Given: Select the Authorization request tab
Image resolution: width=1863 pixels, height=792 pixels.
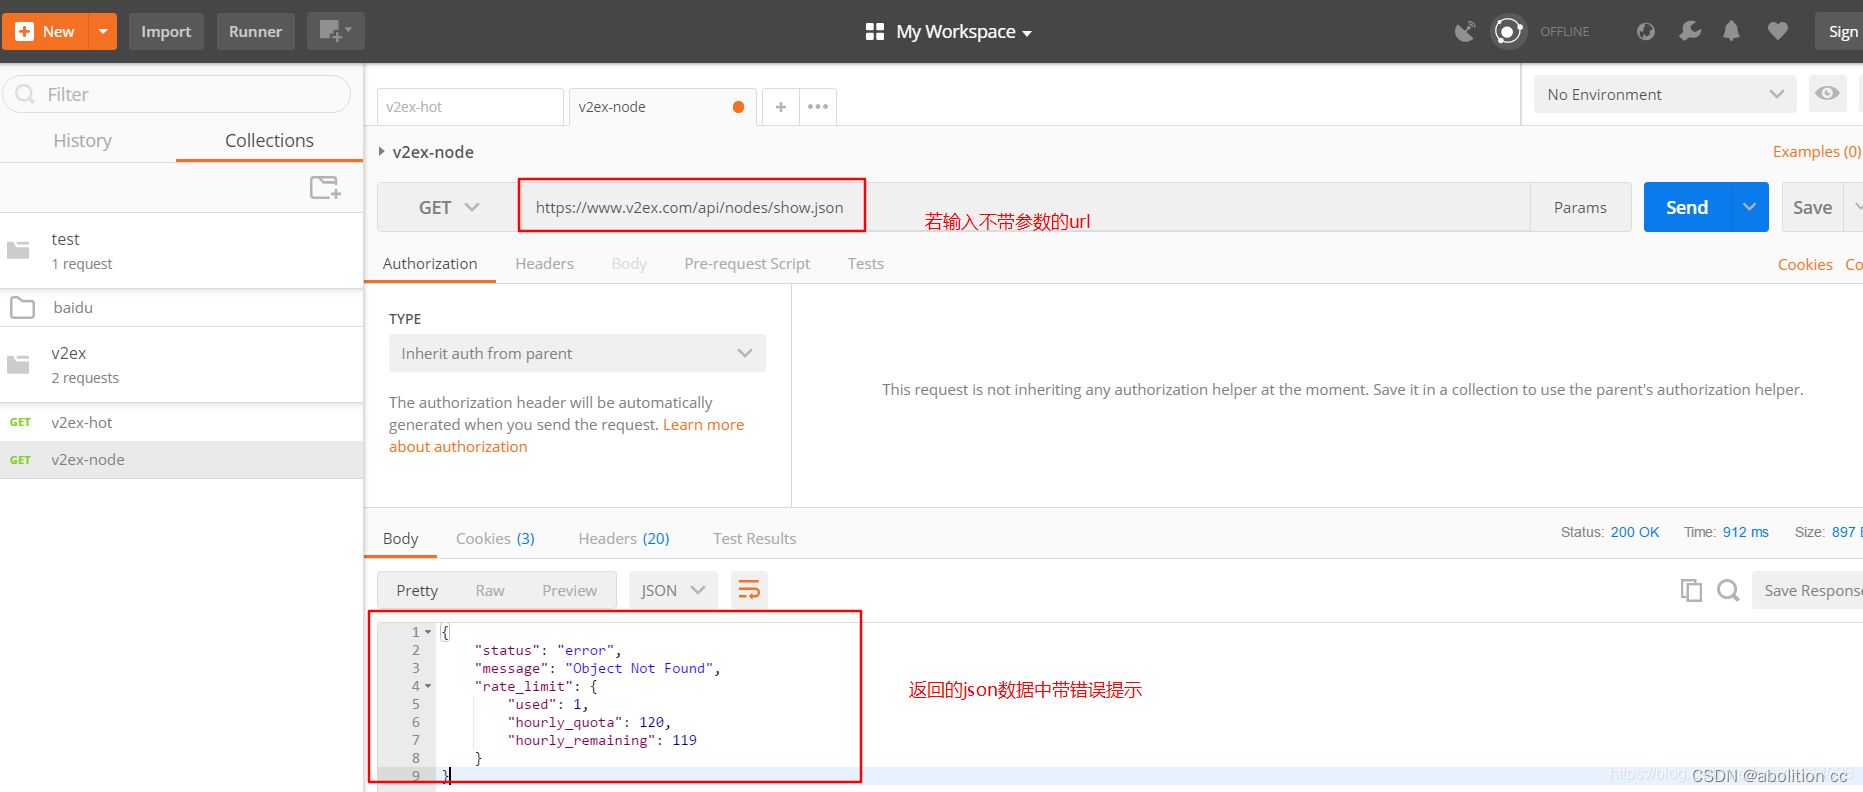Looking at the screenshot, I should tap(430, 263).
